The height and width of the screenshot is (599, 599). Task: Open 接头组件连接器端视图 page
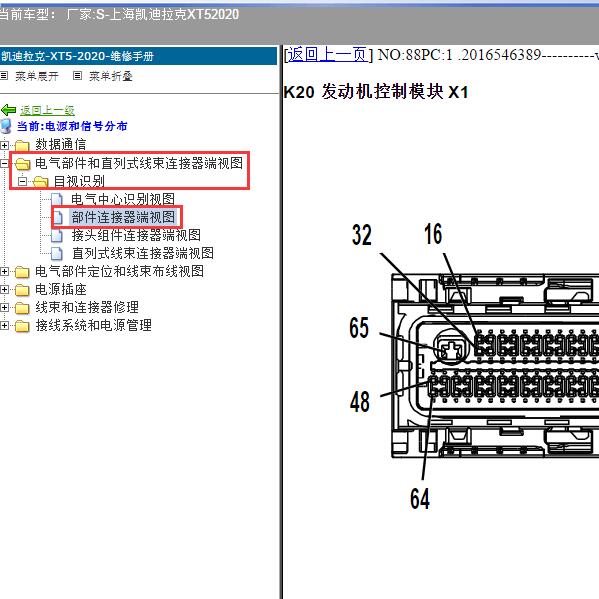coord(136,235)
